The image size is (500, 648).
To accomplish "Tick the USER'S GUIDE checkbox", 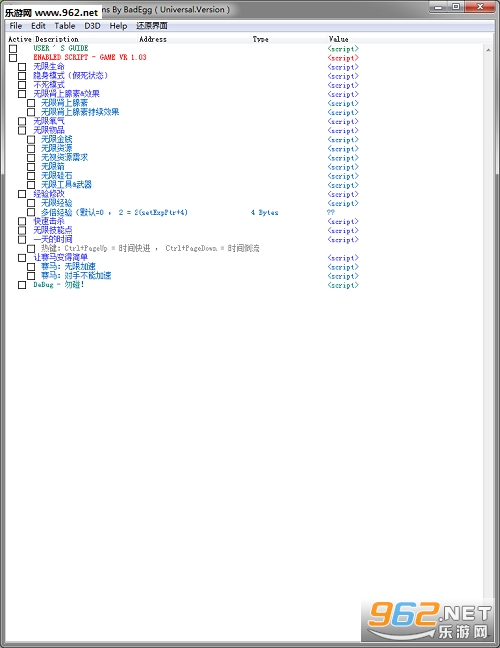I will pos(13,49).
